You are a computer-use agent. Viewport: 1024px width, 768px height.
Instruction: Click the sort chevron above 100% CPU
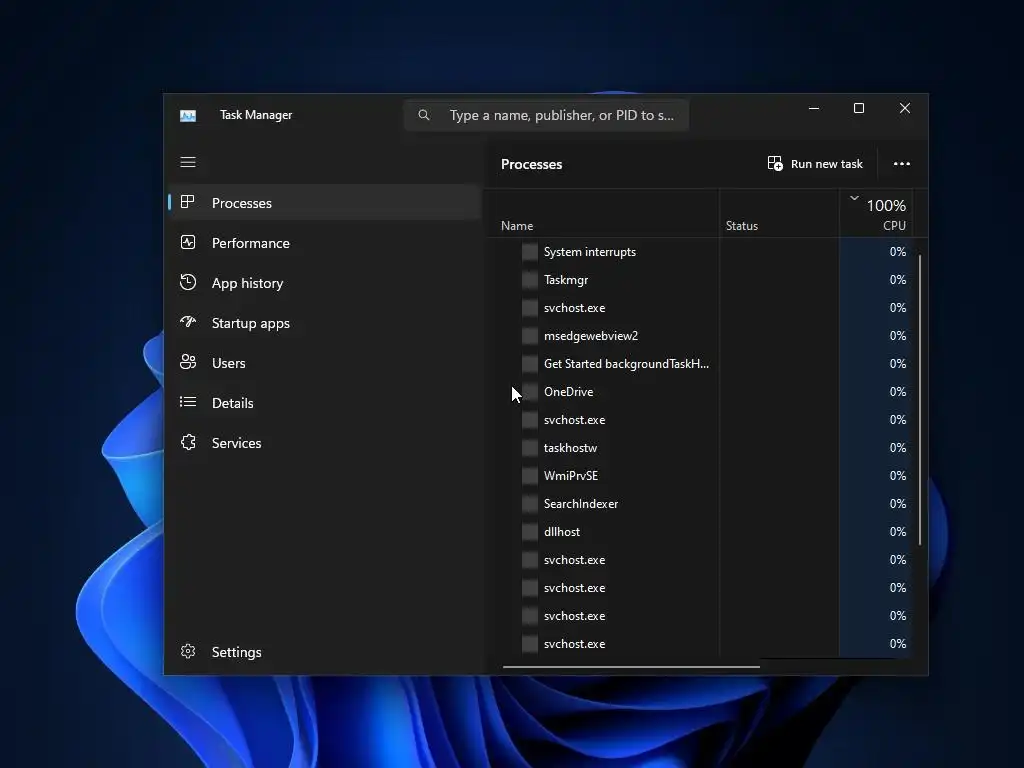tap(854, 198)
